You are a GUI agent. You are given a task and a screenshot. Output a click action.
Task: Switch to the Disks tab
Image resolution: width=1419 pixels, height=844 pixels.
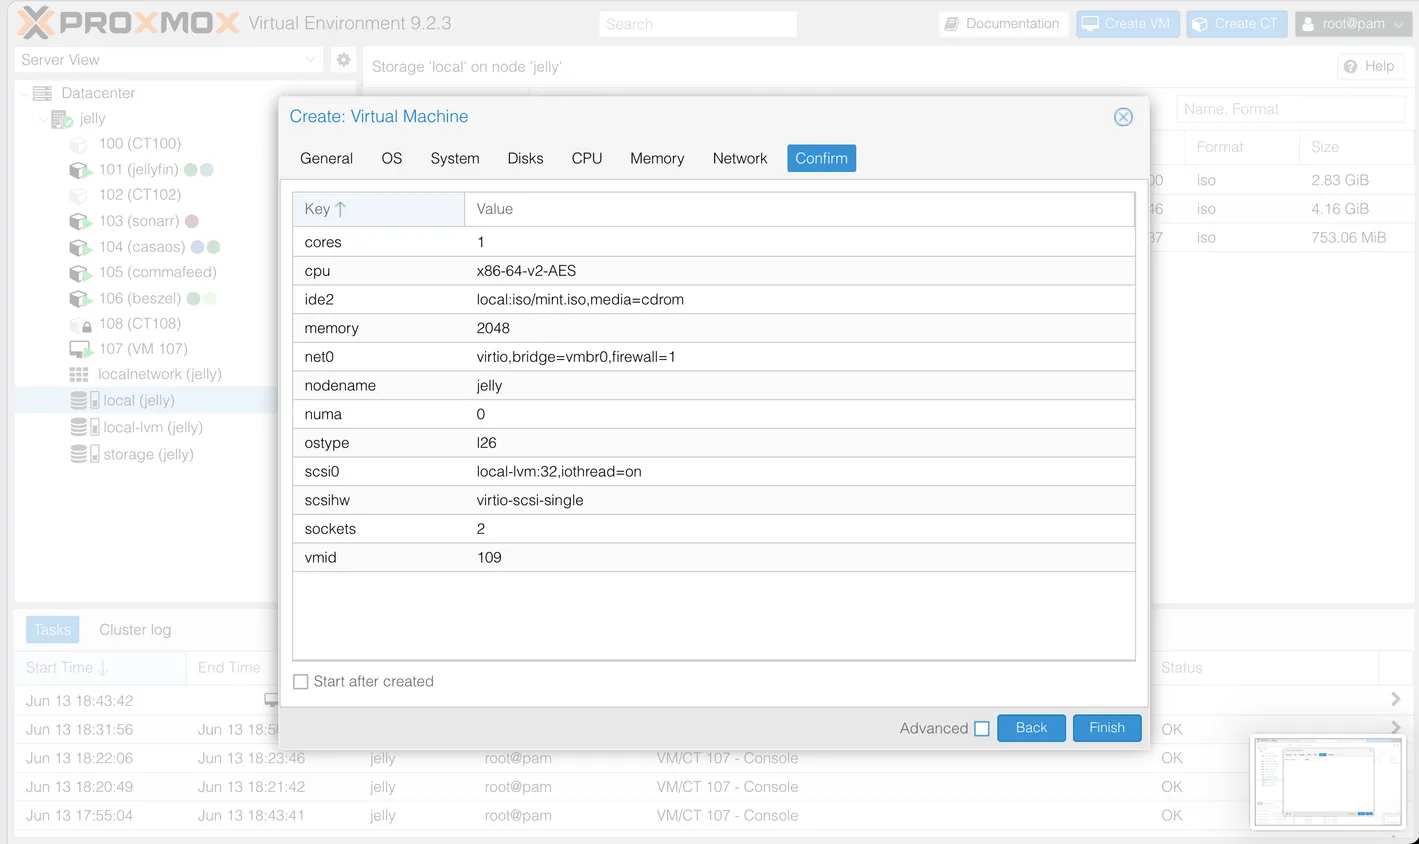click(x=525, y=158)
